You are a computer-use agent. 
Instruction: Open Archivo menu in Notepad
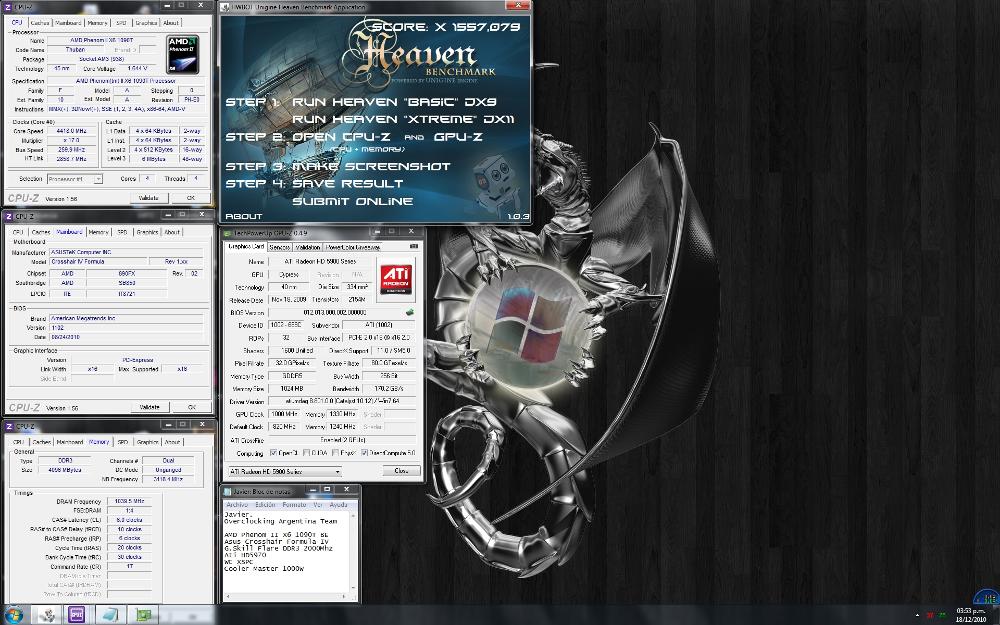coord(237,504)
